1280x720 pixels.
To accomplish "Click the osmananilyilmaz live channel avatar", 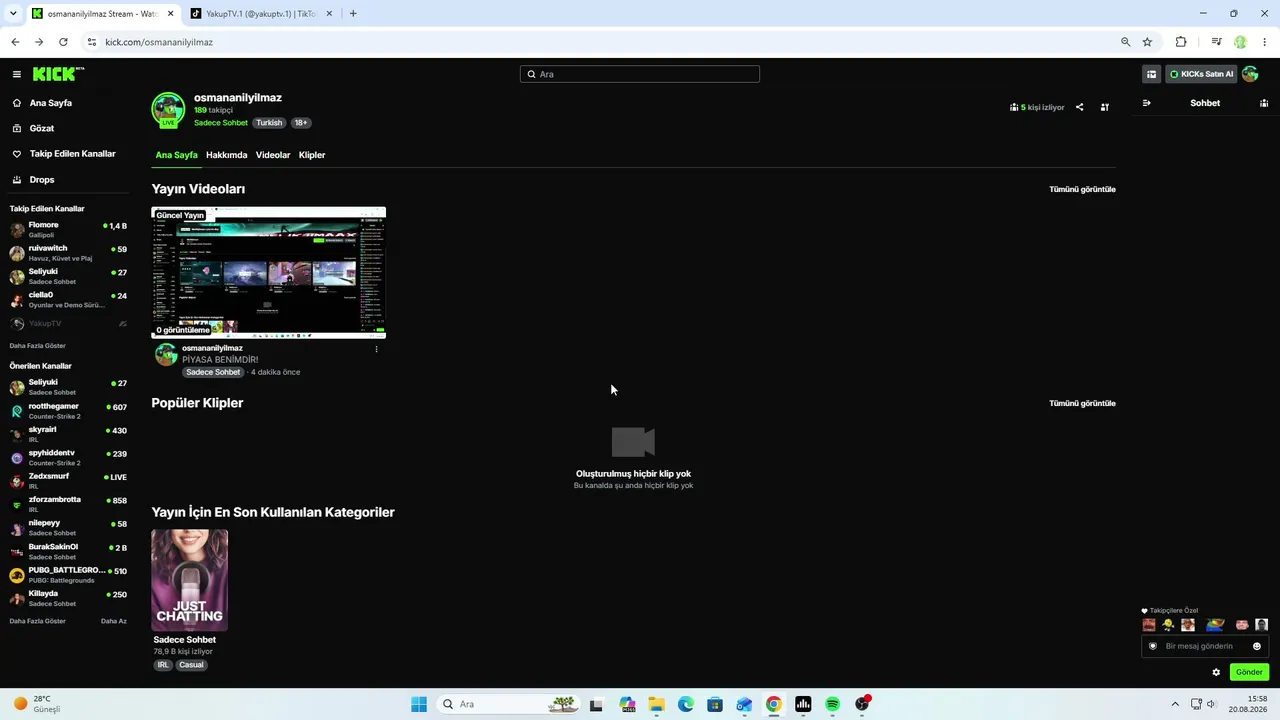I will tap(168, 110).
